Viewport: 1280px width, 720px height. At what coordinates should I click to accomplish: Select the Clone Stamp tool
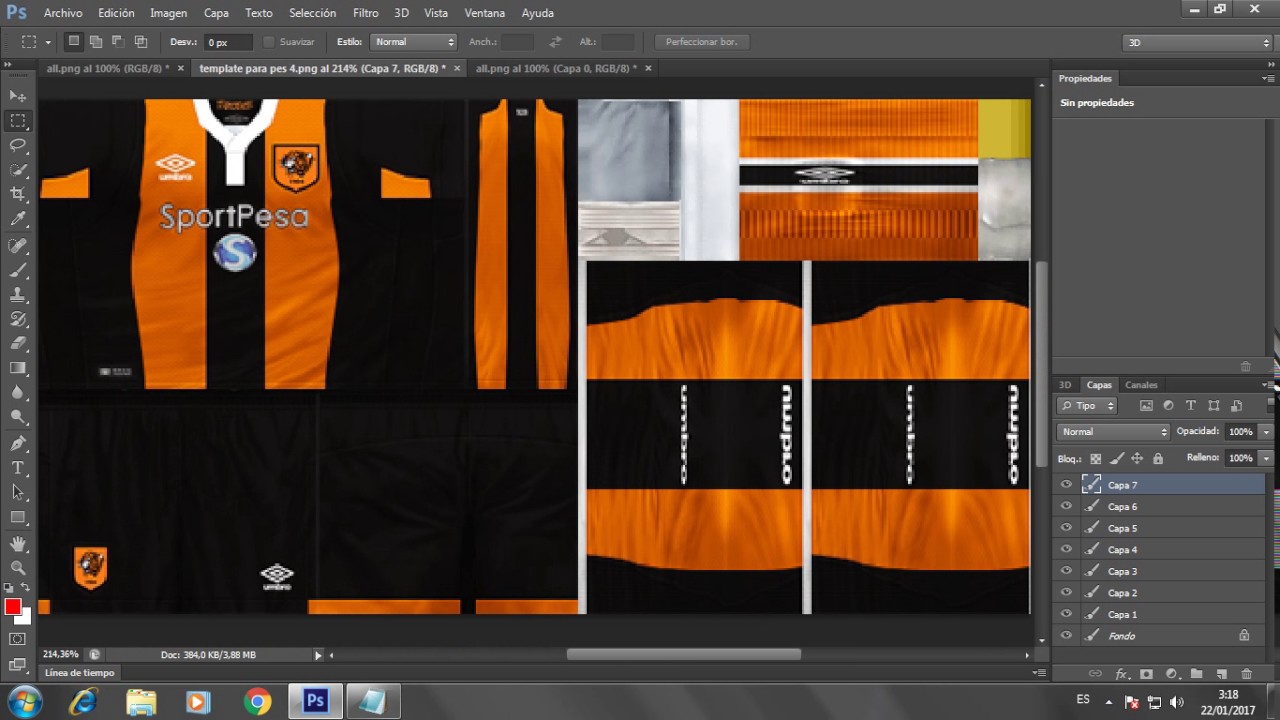point(18,295)
